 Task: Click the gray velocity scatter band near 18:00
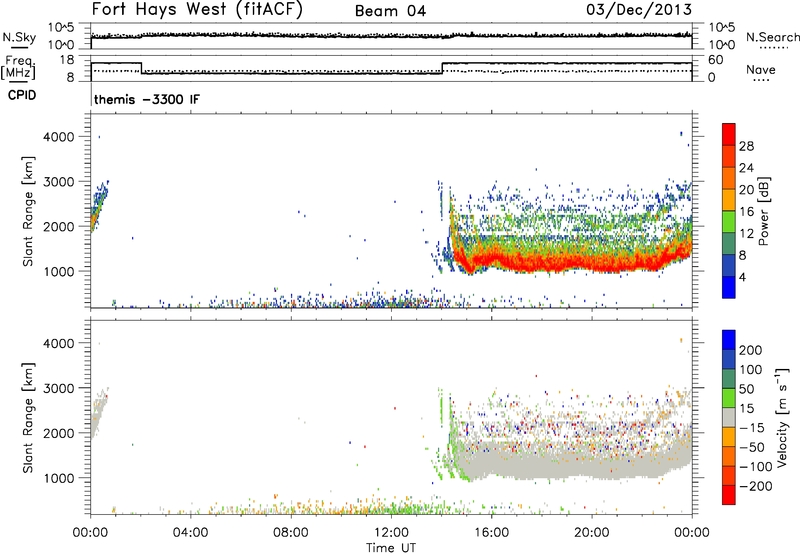tap(541, 465)
